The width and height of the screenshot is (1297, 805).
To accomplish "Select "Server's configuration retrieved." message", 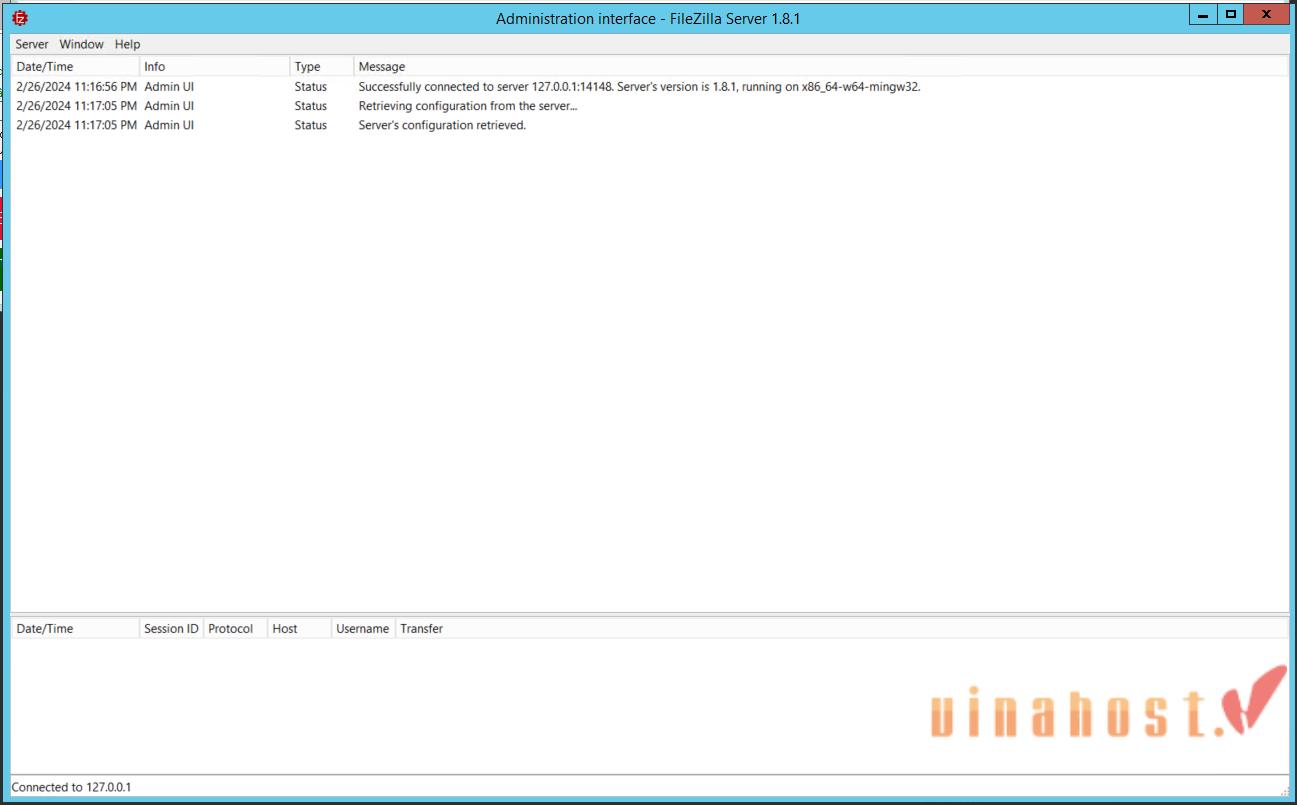I will coord(442,125).
